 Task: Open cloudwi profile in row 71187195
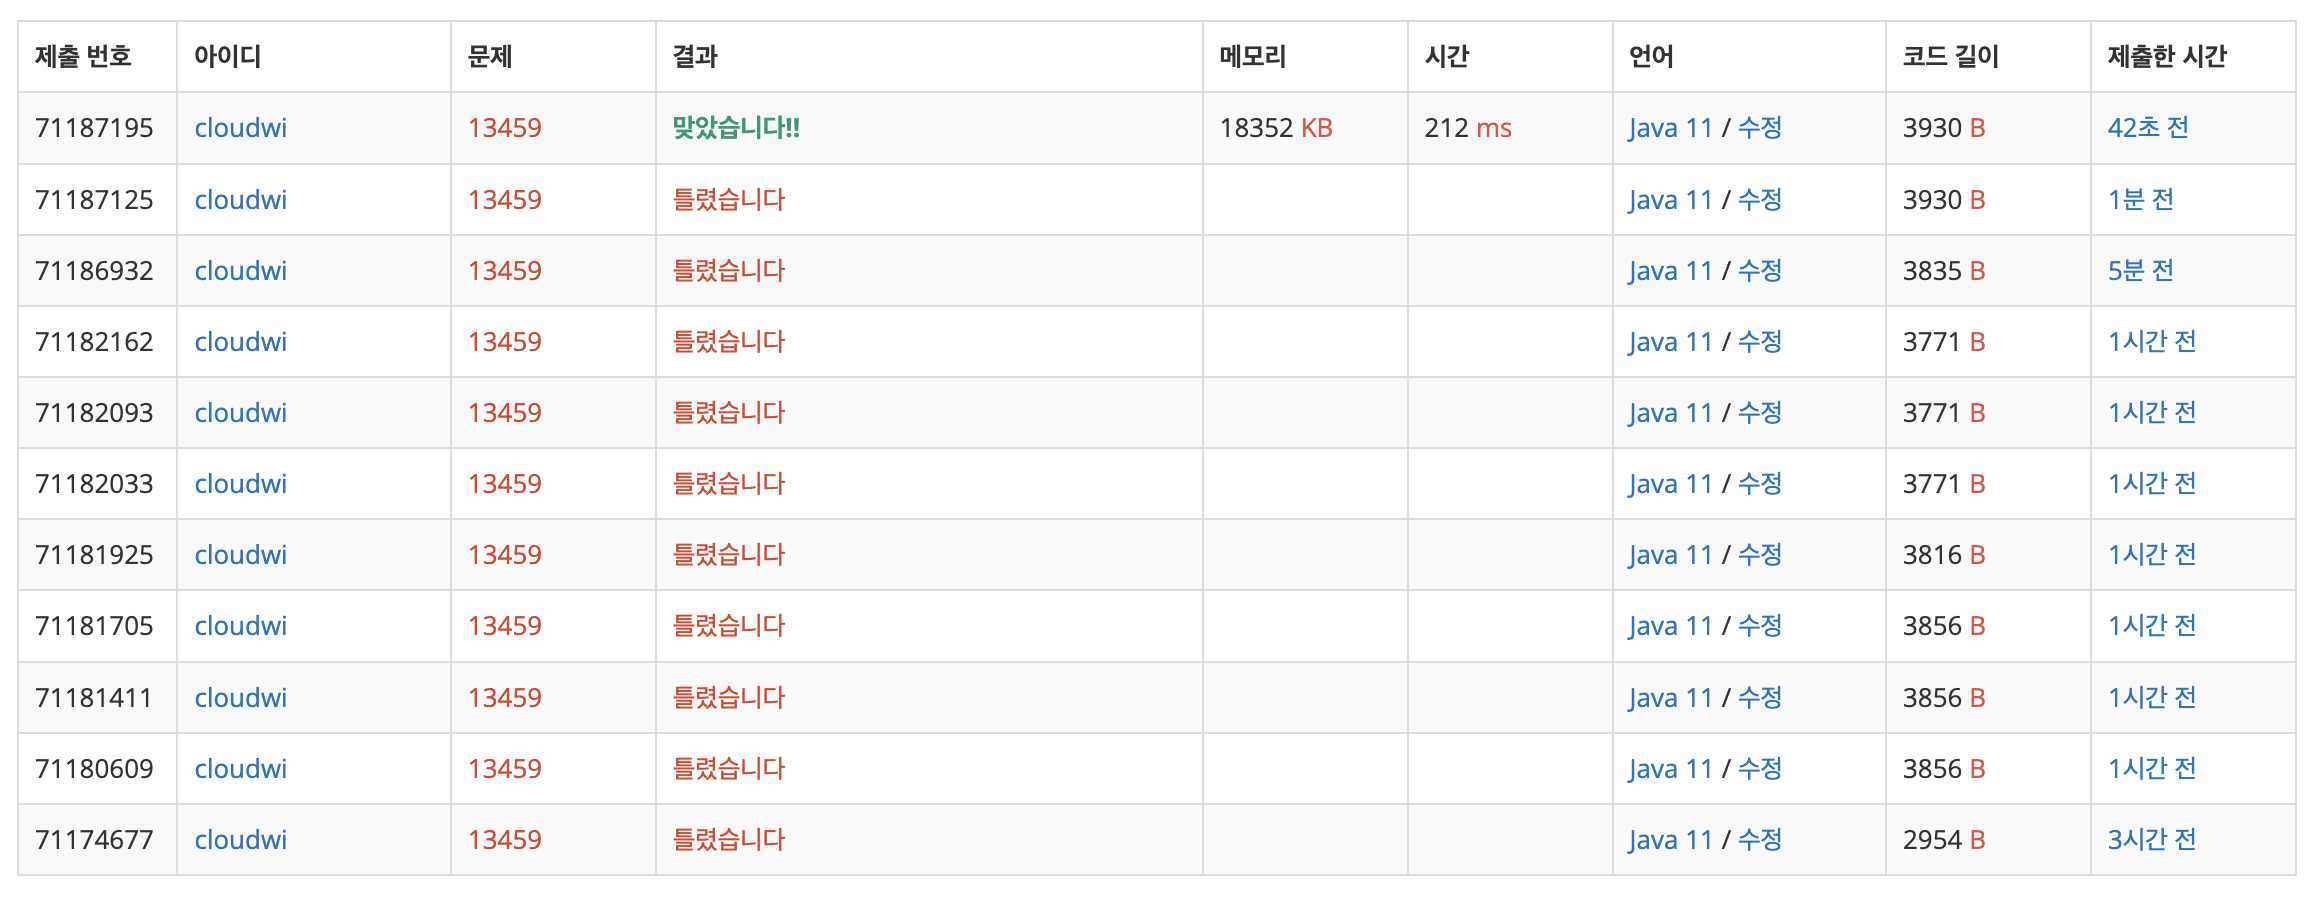(x=240, y=128)
